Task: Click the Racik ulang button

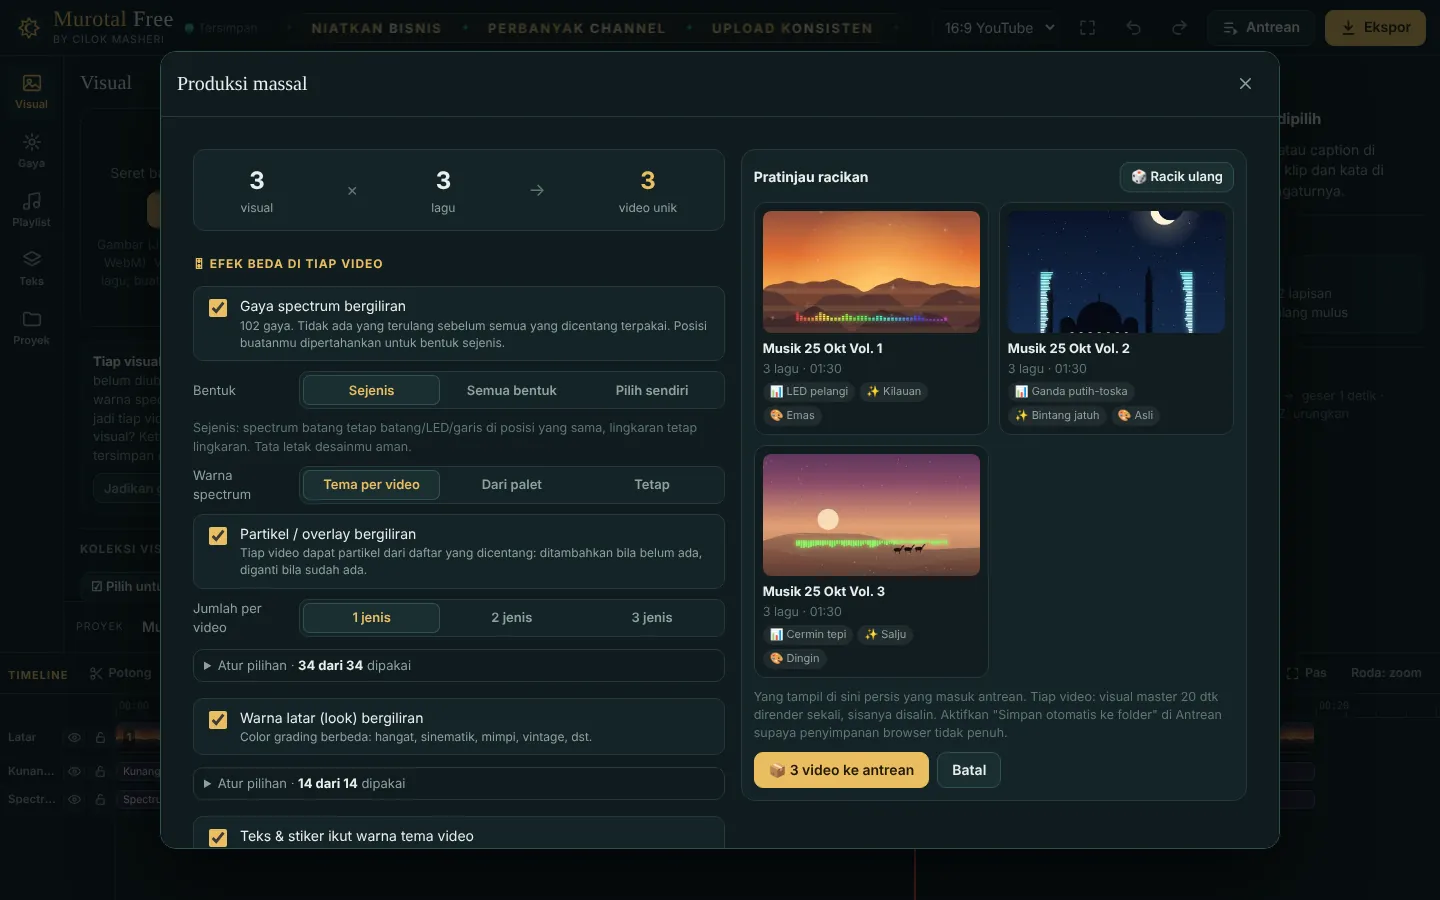Action: point(1177,177)
